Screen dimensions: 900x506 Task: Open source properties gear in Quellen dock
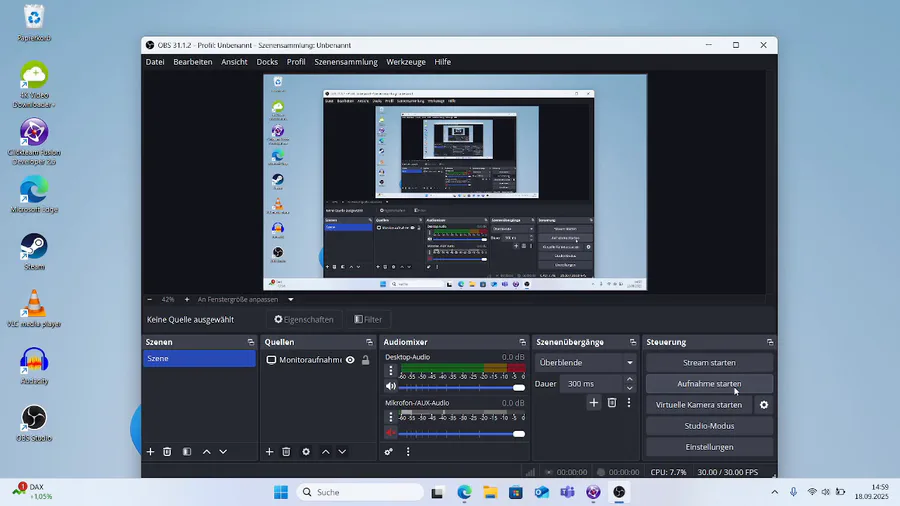[x=306, y=452]
